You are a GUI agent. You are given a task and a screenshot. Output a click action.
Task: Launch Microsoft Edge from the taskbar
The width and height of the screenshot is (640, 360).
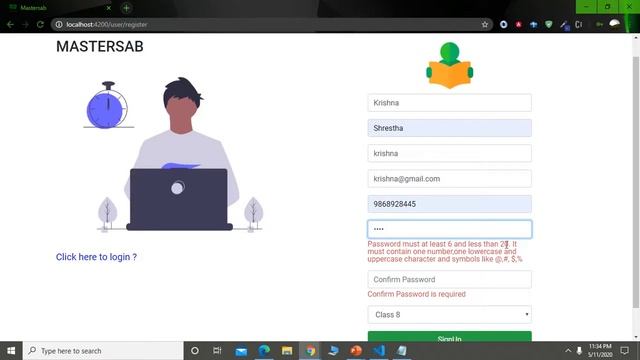click(264, 351)
